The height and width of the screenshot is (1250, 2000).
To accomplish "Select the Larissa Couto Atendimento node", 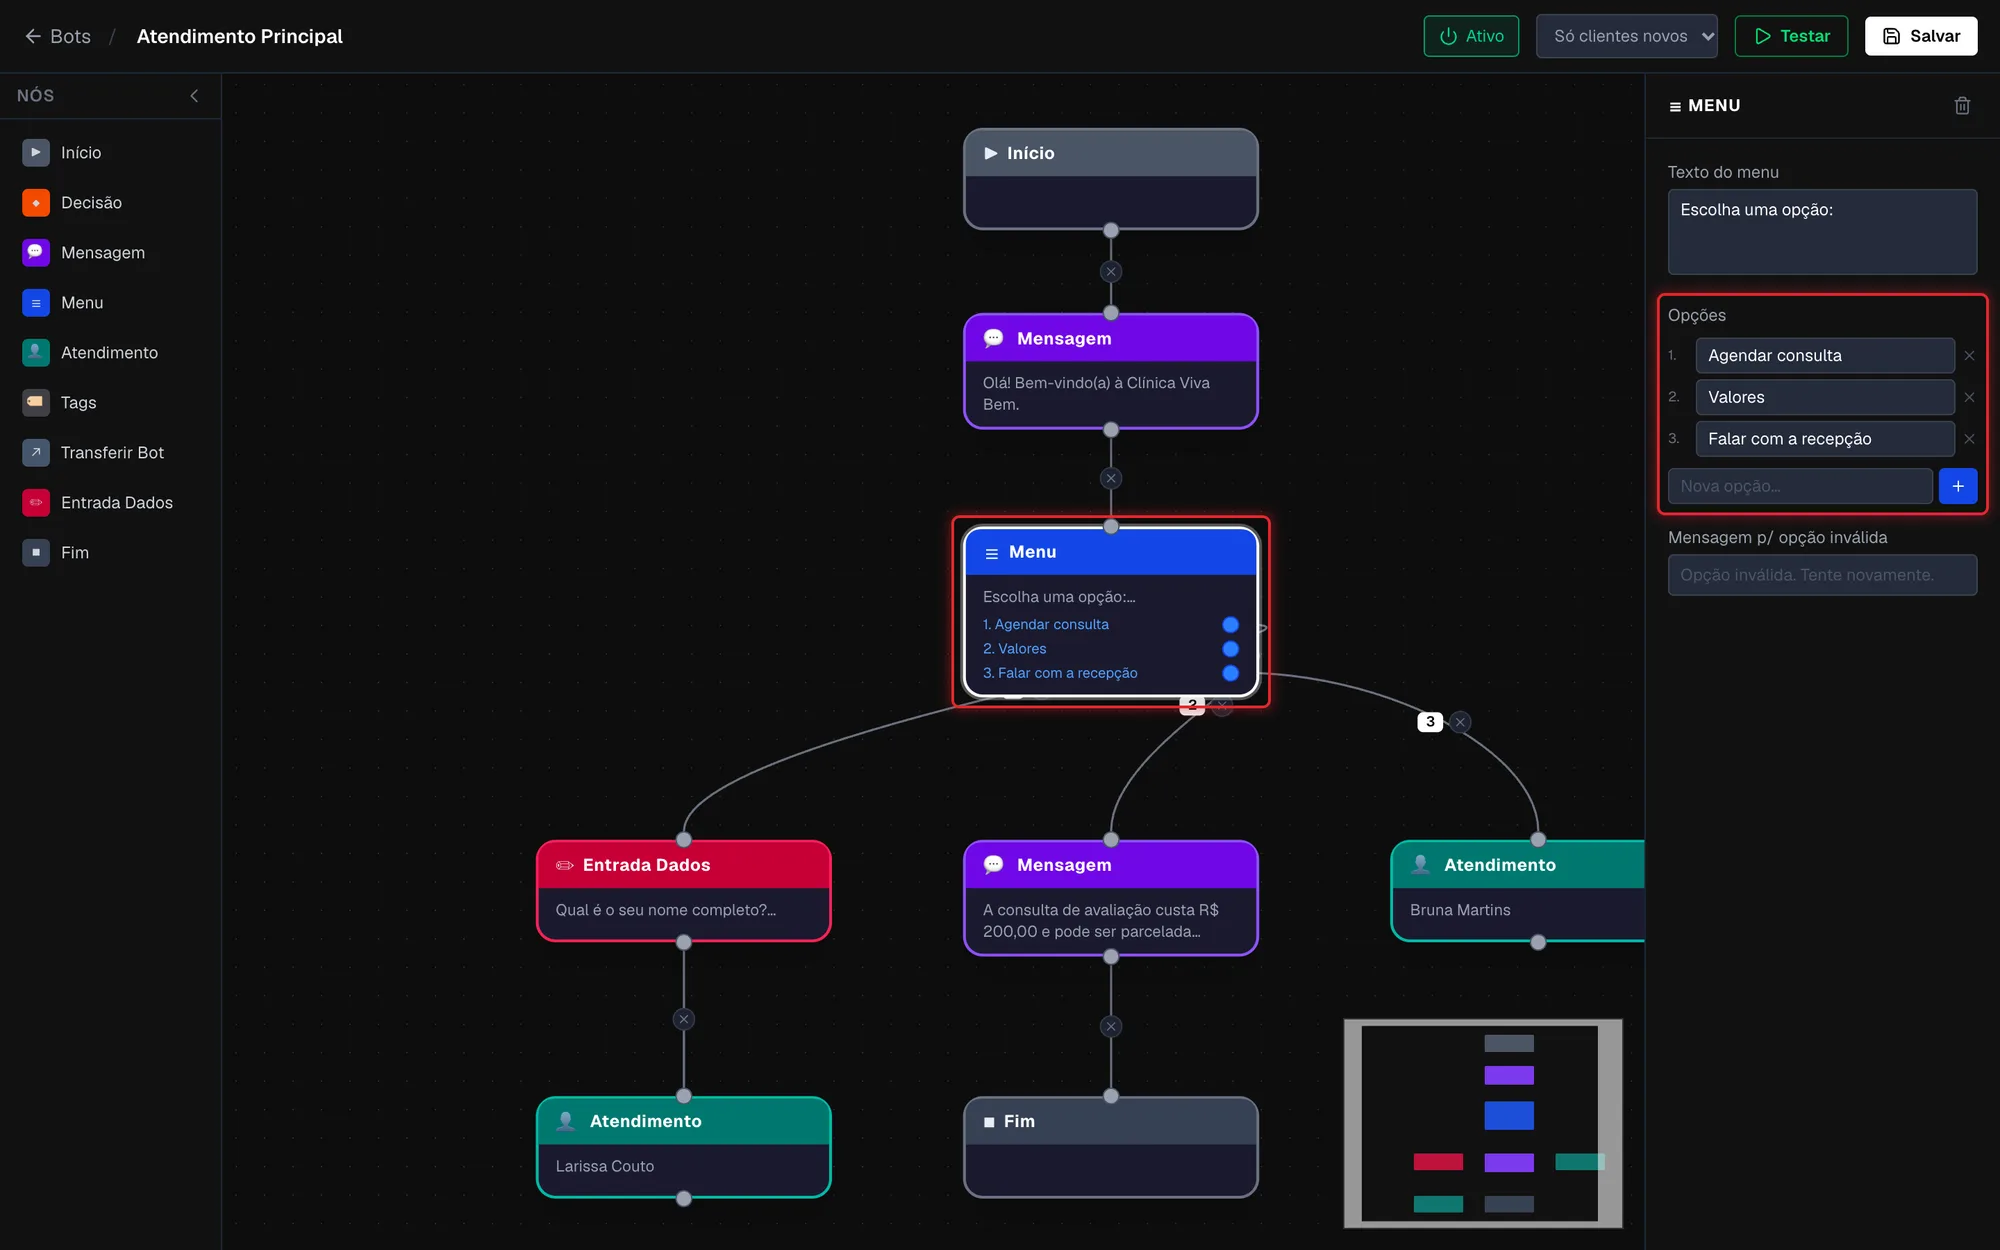I will click(684, 1147).
